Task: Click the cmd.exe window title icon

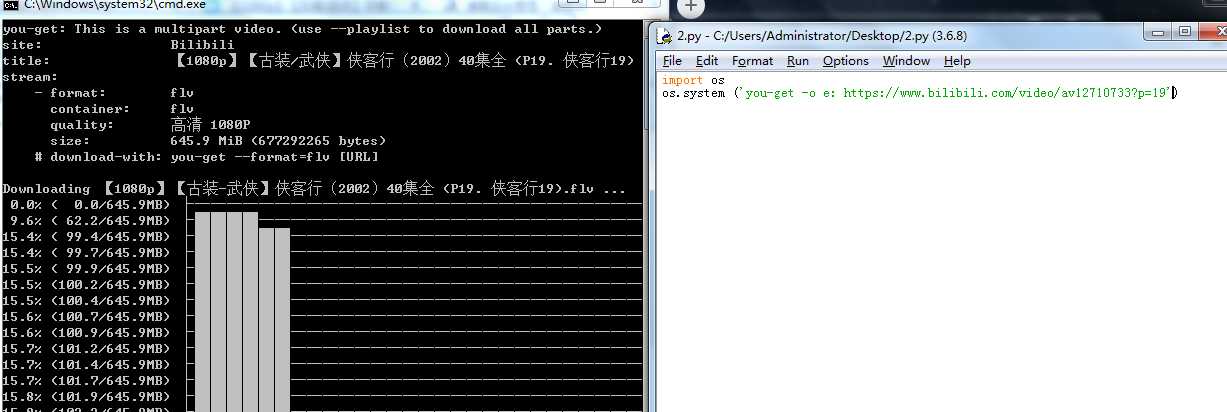Action: [x=10, y=5]
